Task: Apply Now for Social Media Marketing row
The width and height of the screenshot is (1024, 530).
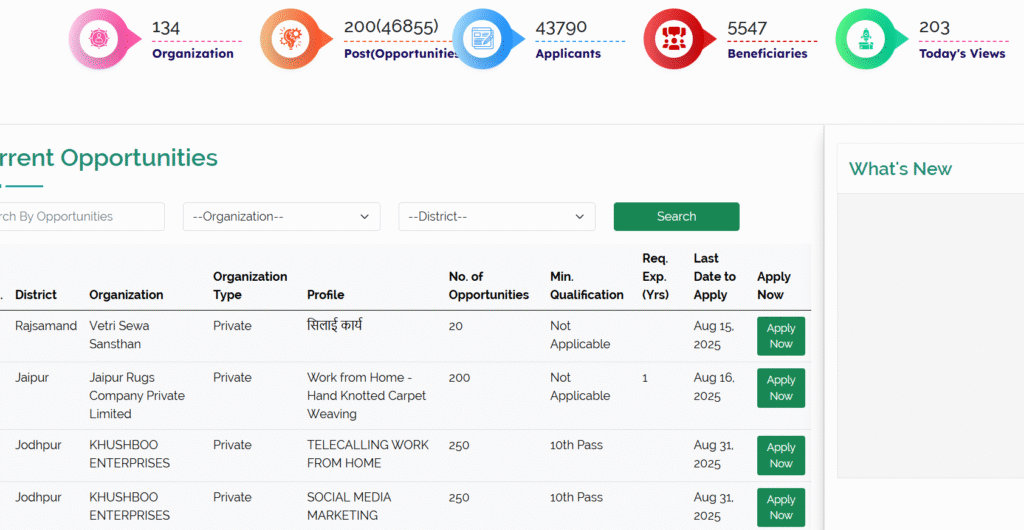Action: [781, 507]
